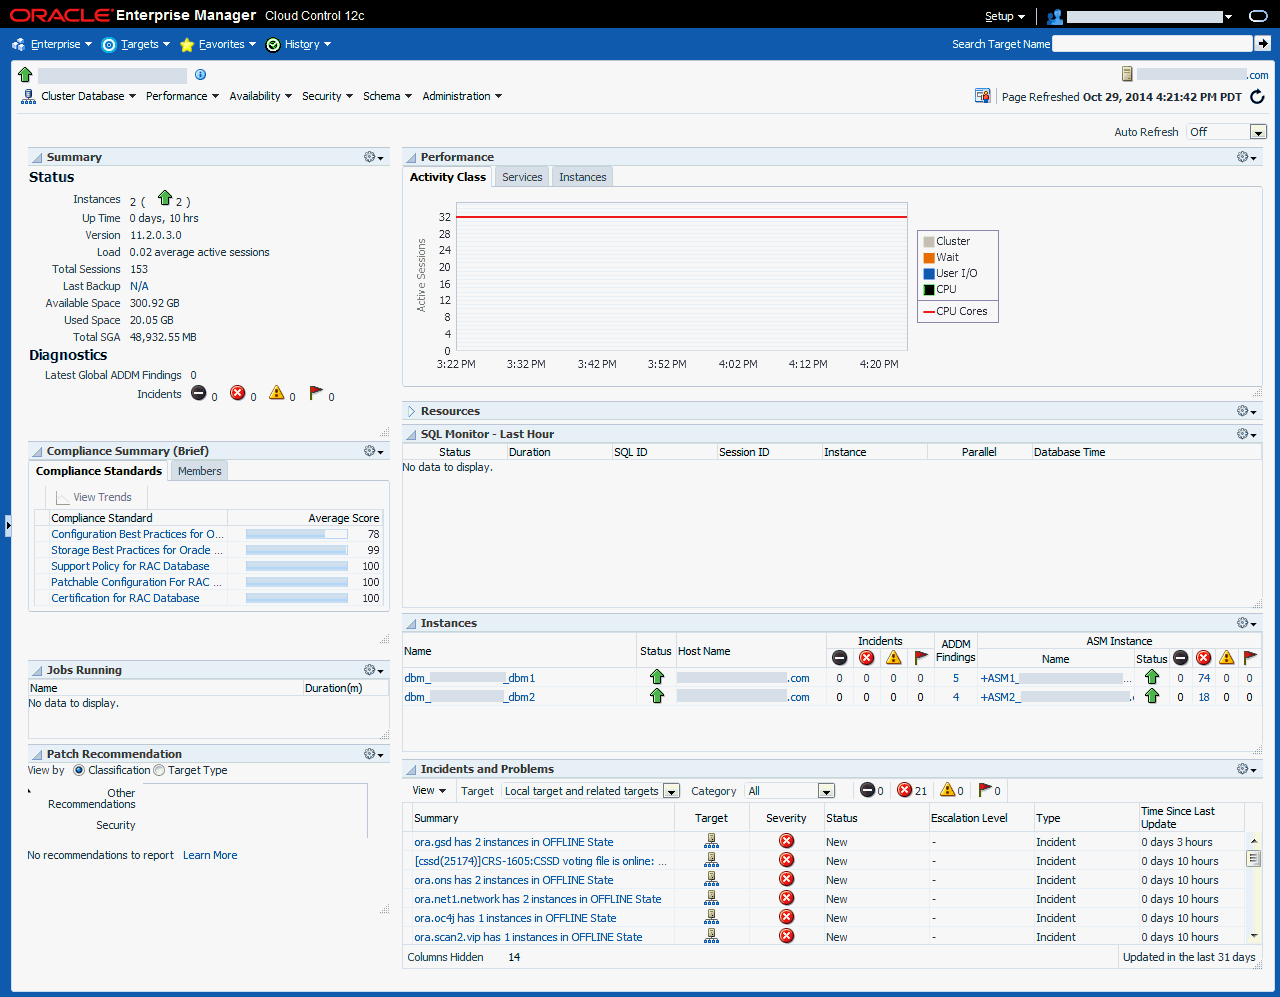
Task: Open the Performance panel gear settings icon
Action: pyautogui.click(x=1247, y=157)
